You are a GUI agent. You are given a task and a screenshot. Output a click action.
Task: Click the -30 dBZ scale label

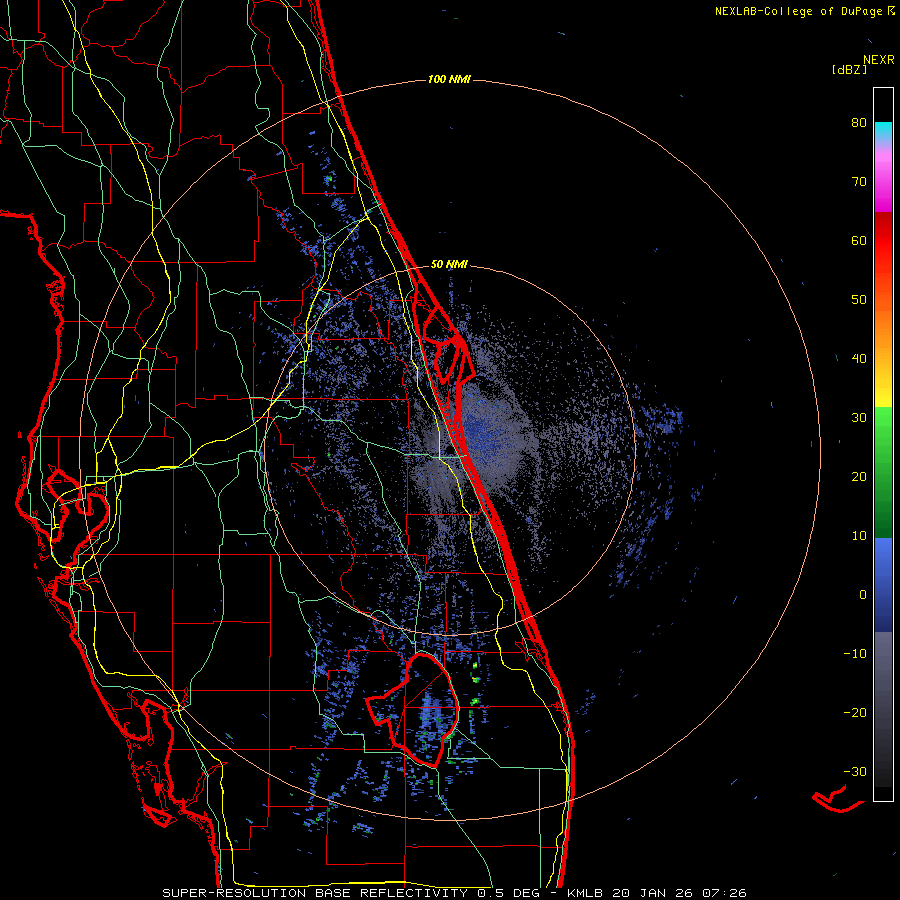[x=855, y=771]
